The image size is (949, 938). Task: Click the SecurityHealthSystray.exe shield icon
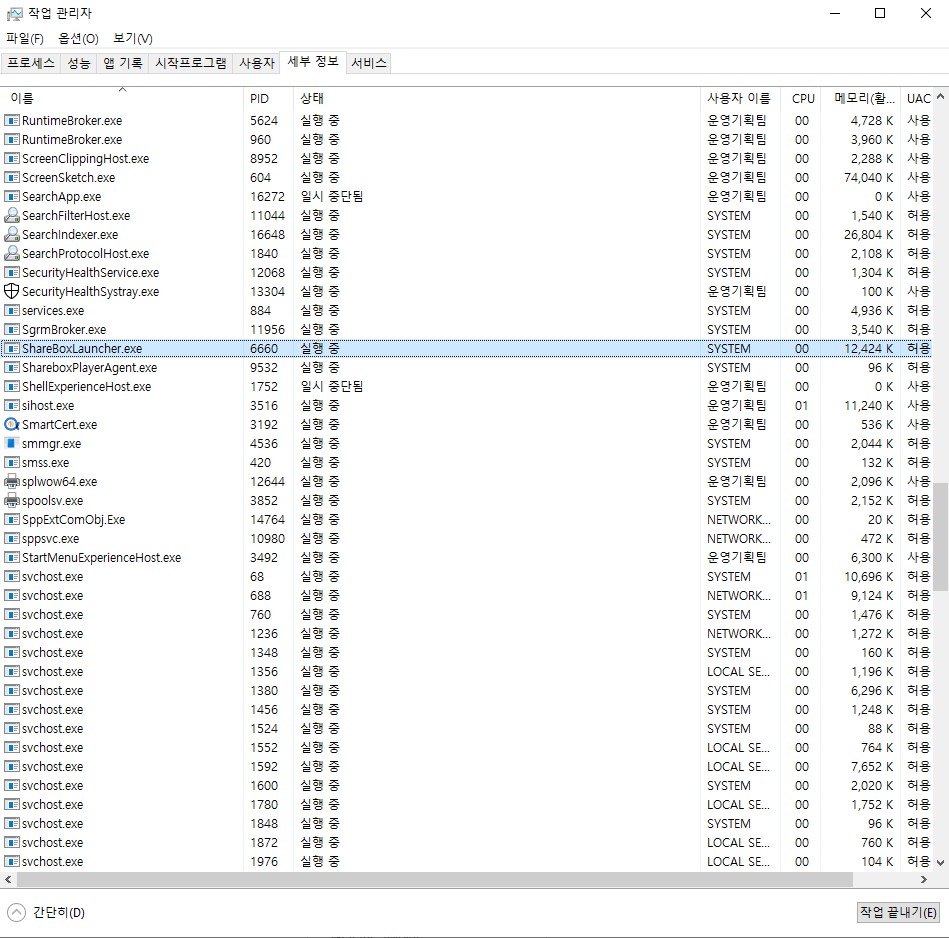point(12,292)
